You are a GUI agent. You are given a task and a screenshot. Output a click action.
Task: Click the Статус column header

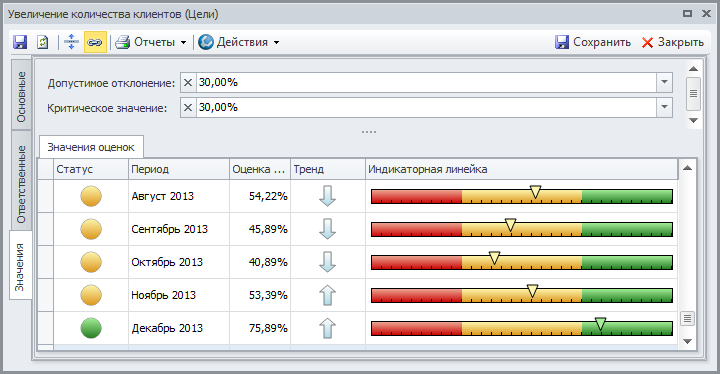[91, 169]
